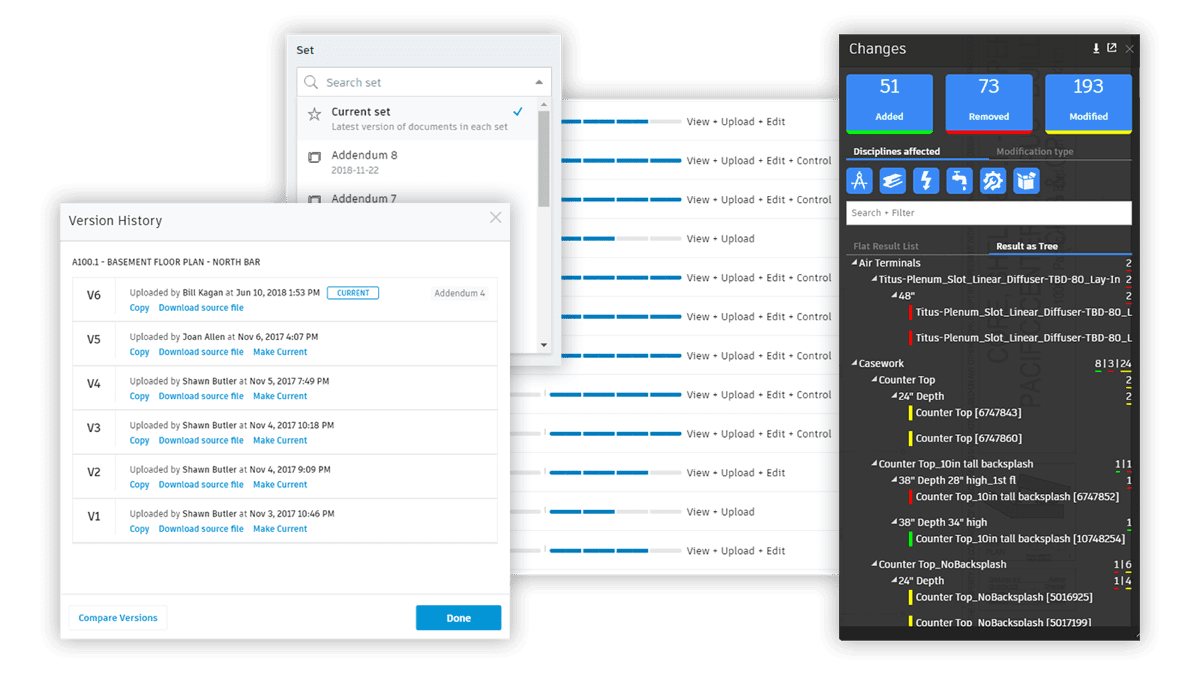Click the Done button

tap(458, 617)
